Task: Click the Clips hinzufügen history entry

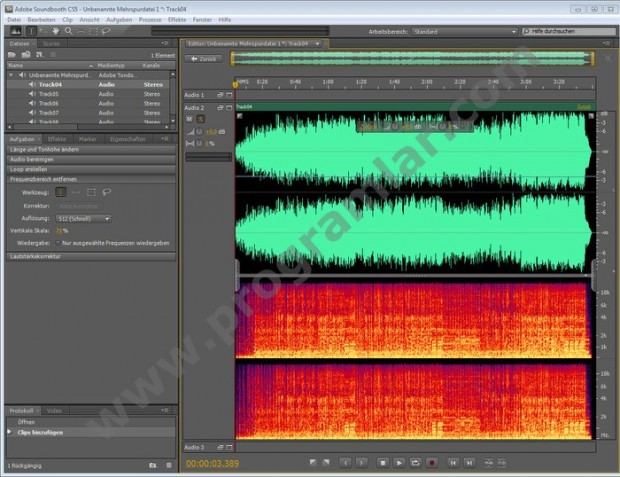Action: 91,432
